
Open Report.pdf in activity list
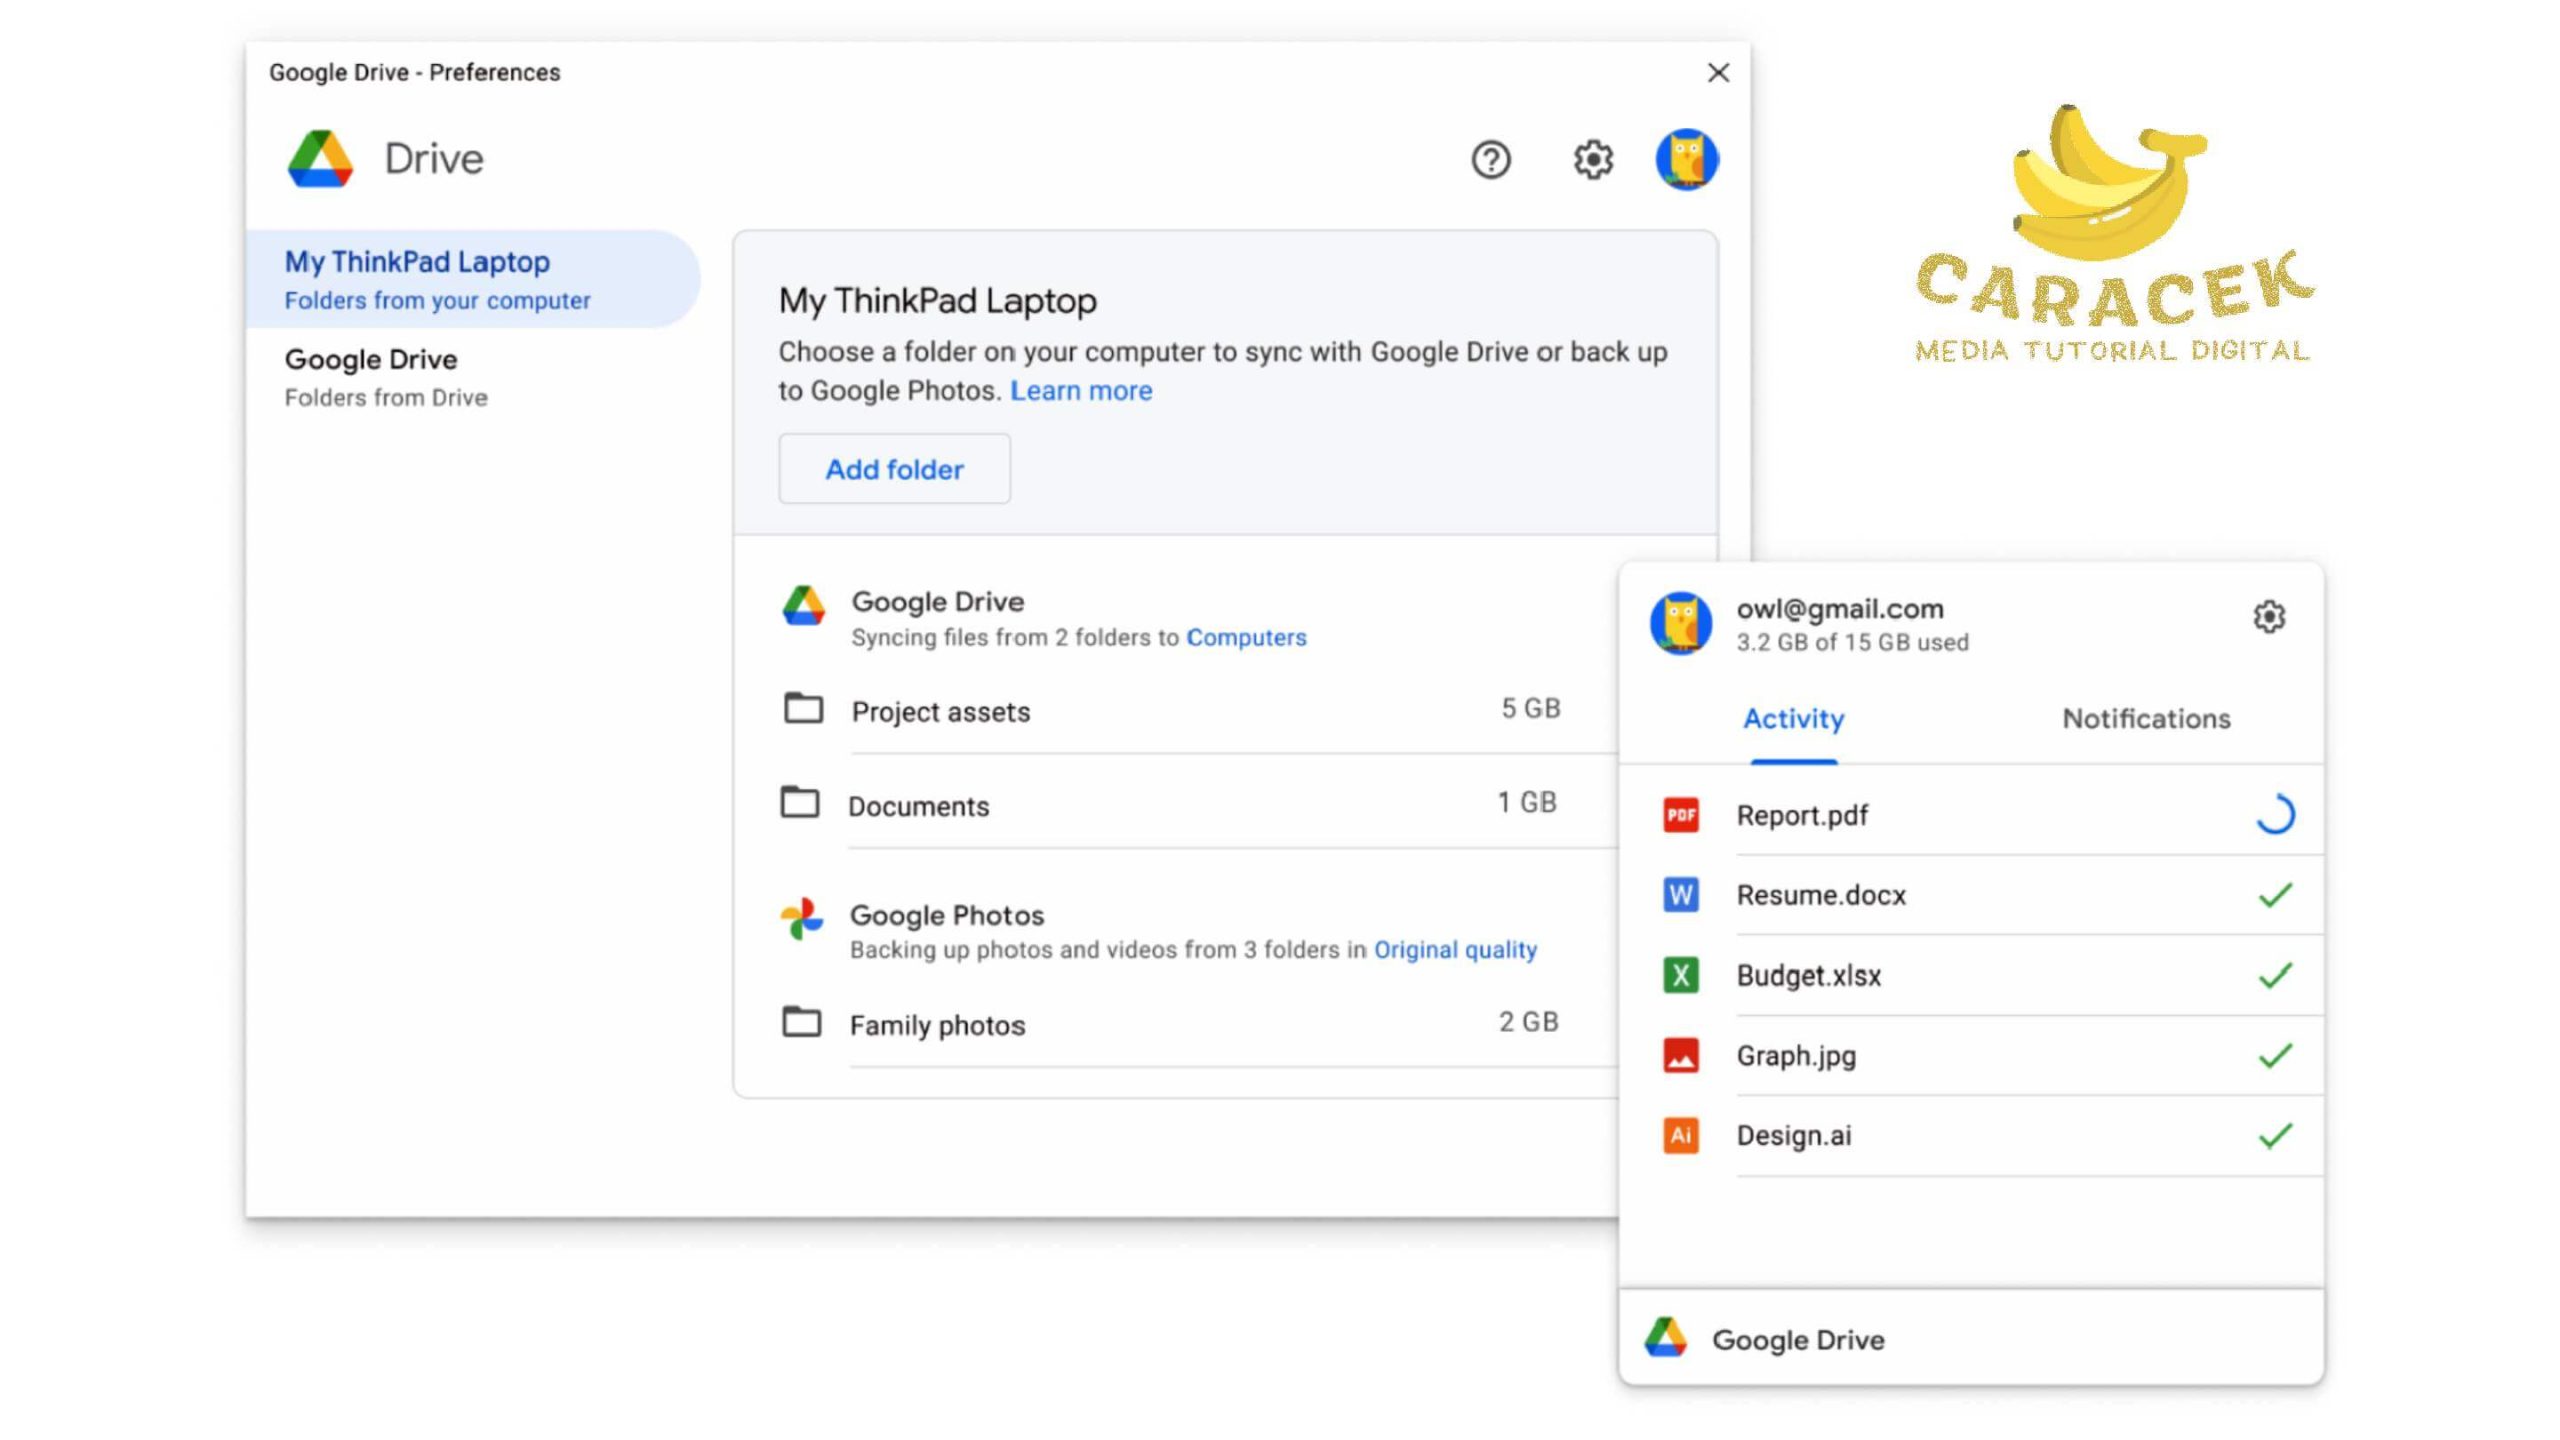pyautogui.click(x=1802, y=816)
